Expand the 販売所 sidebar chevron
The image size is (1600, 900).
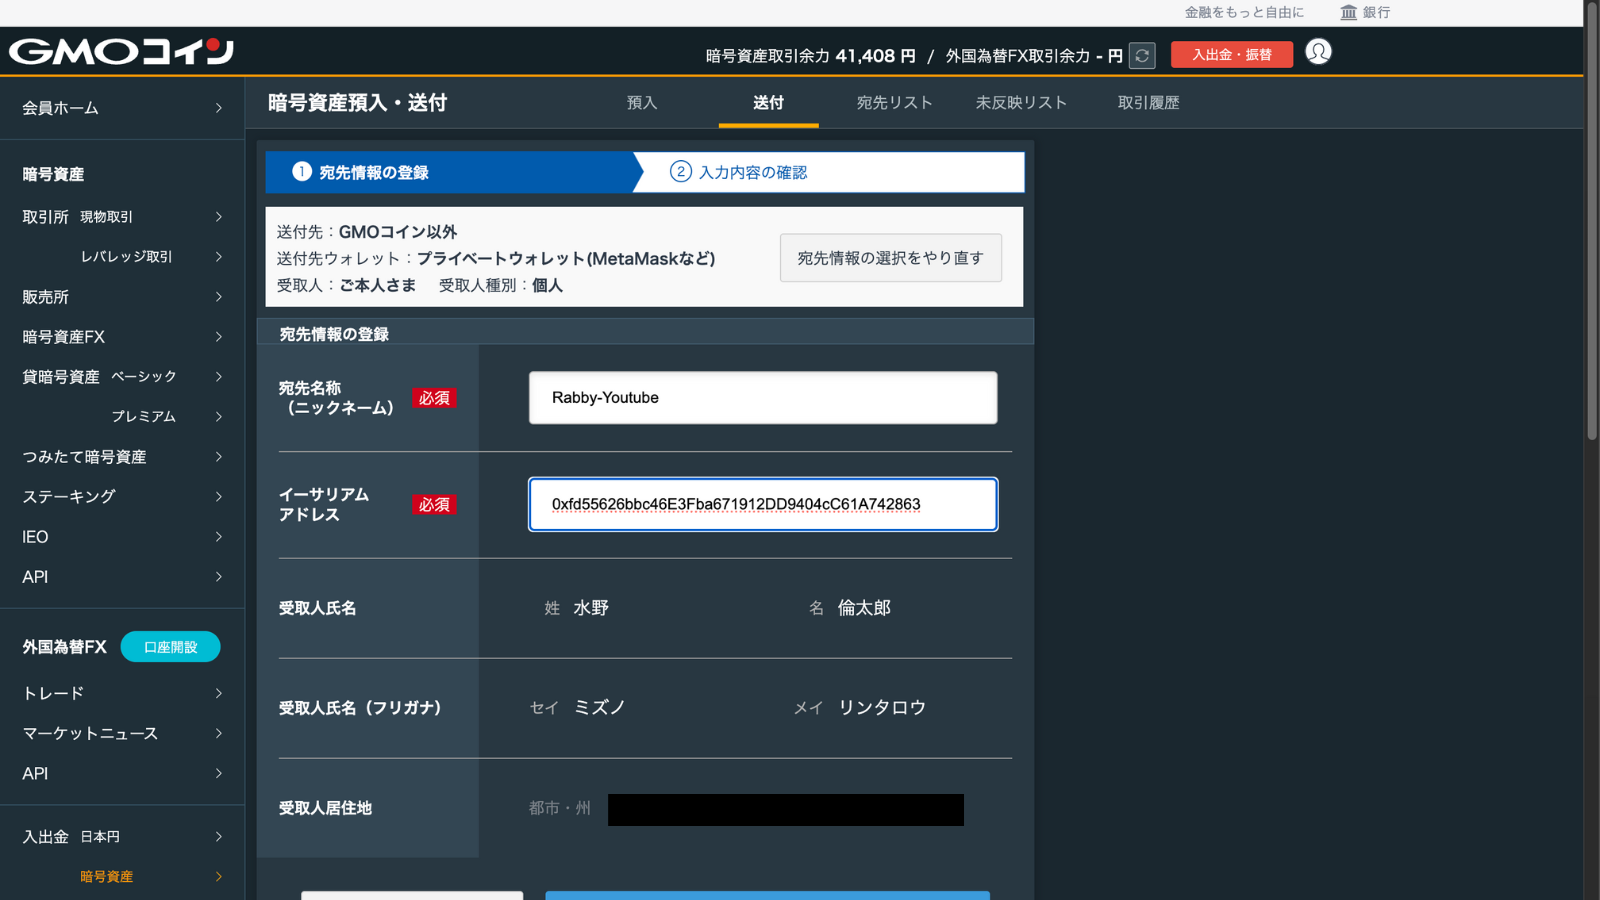pos(218,297)
